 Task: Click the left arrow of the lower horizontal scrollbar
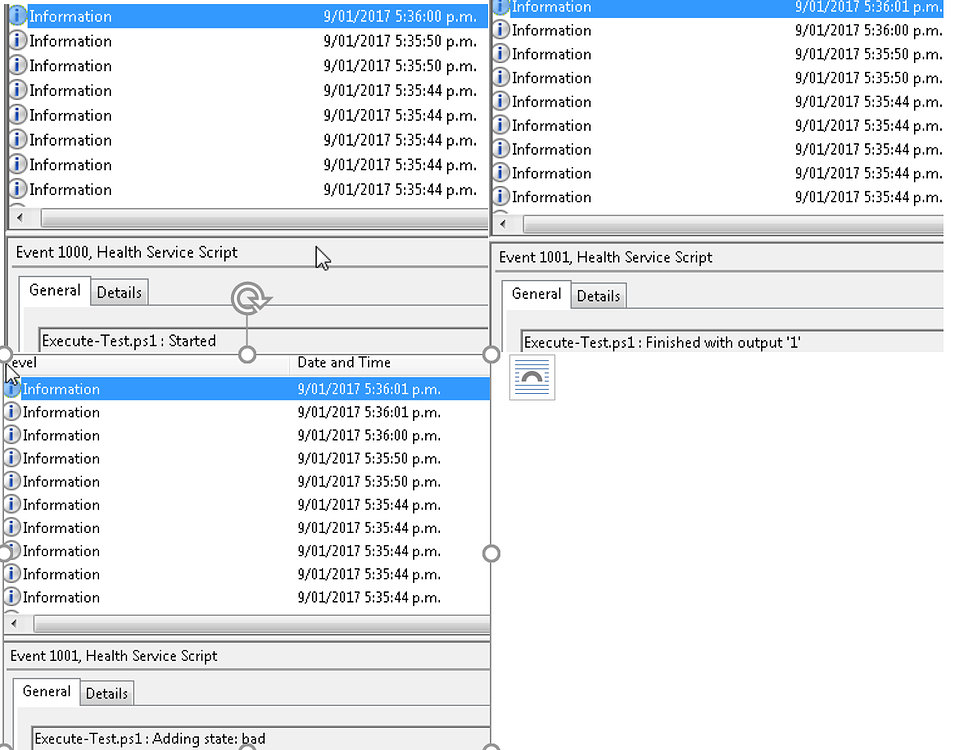coord(12,623)
